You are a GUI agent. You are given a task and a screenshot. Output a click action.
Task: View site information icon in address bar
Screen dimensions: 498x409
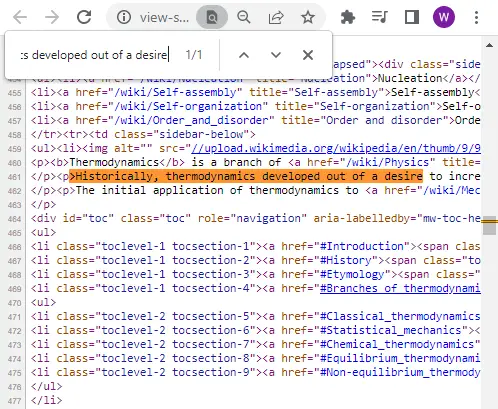(x=124, y=17)
